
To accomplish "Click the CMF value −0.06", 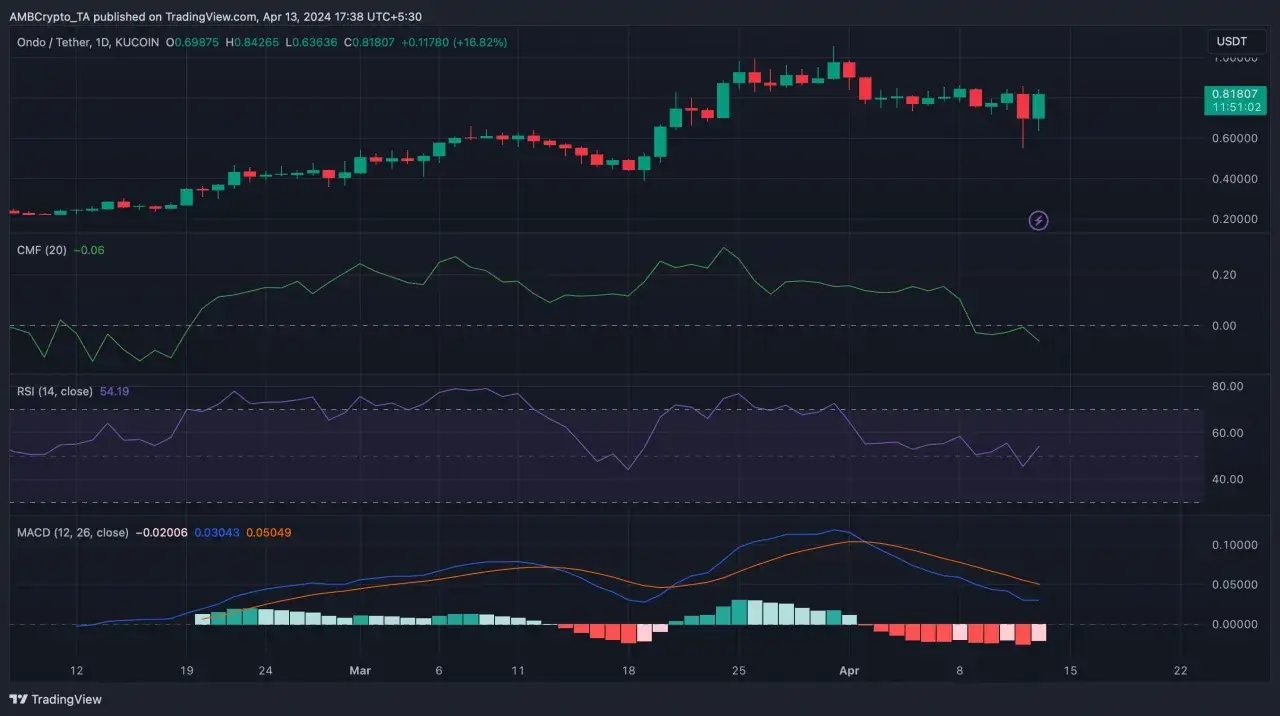I will 88,250.
